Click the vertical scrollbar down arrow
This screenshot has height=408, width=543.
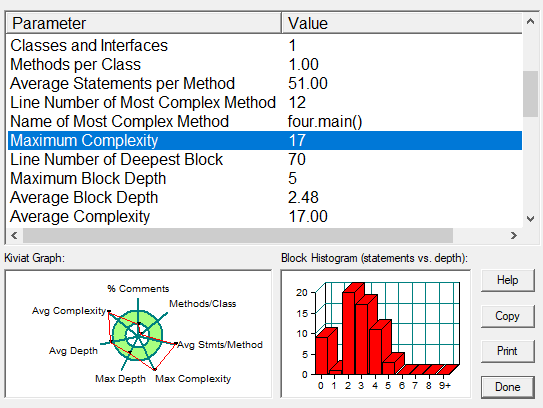coord(530,219)
